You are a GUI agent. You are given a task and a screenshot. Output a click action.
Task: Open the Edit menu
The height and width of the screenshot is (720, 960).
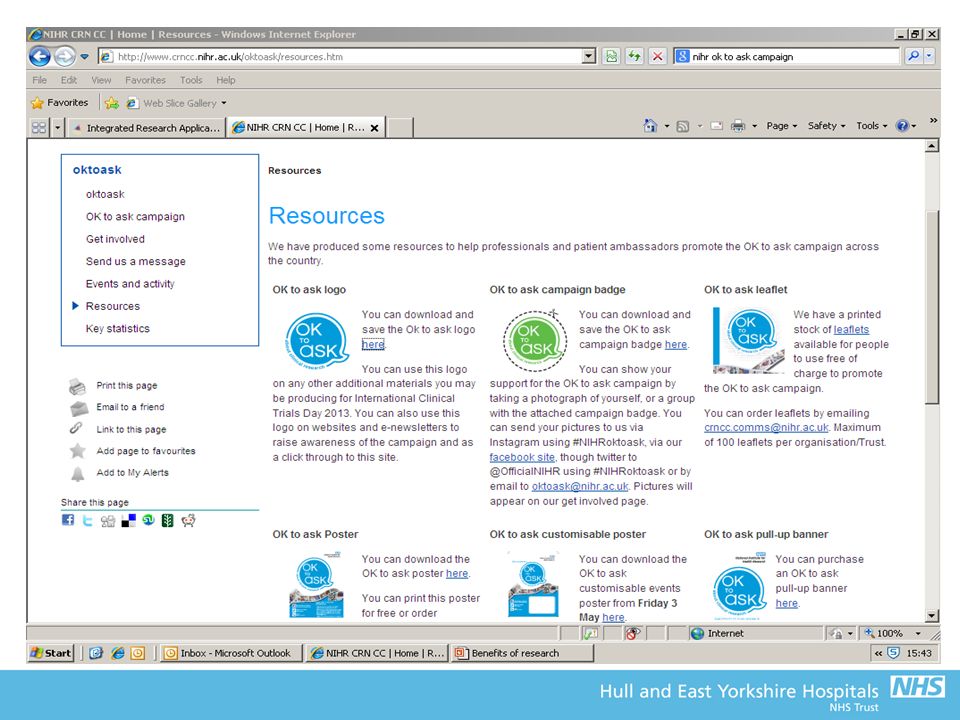(69, 80)
